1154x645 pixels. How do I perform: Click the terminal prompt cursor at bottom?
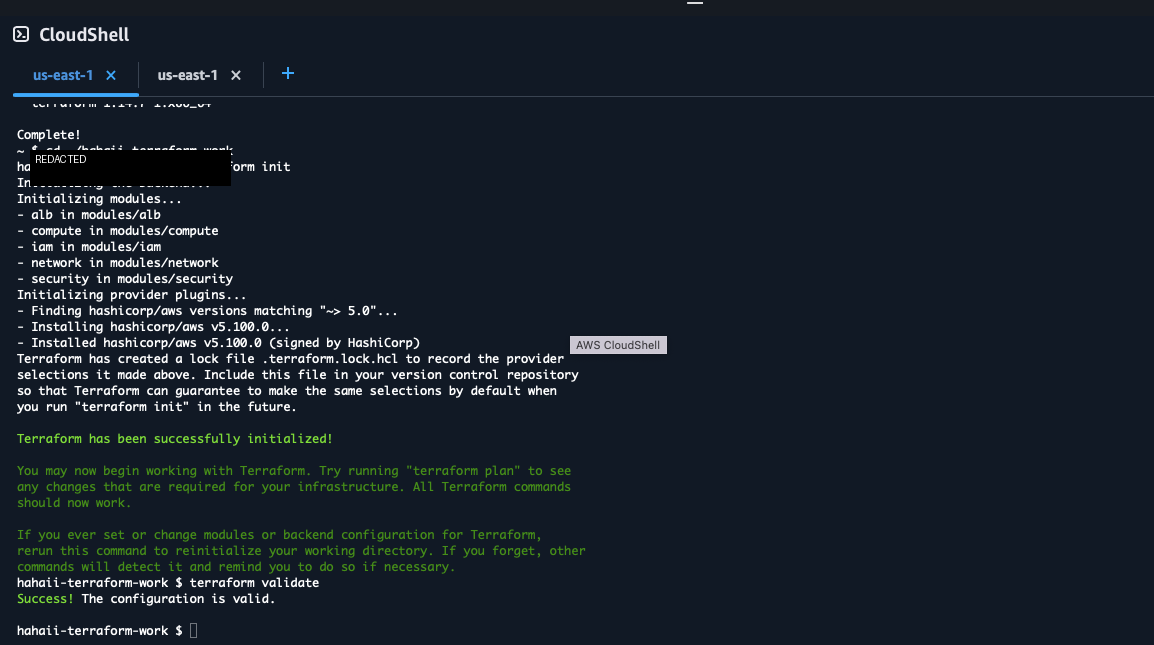click(193, 630)
